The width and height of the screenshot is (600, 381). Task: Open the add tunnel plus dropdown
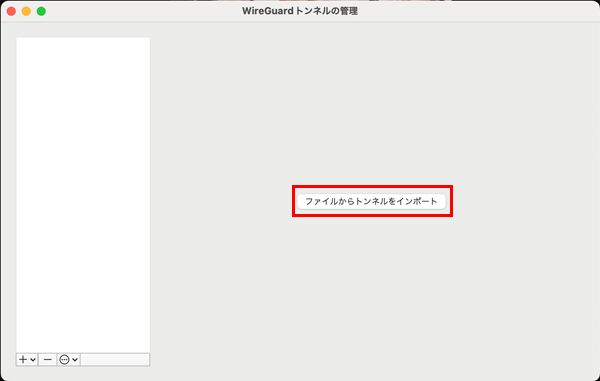pos(27,360)
